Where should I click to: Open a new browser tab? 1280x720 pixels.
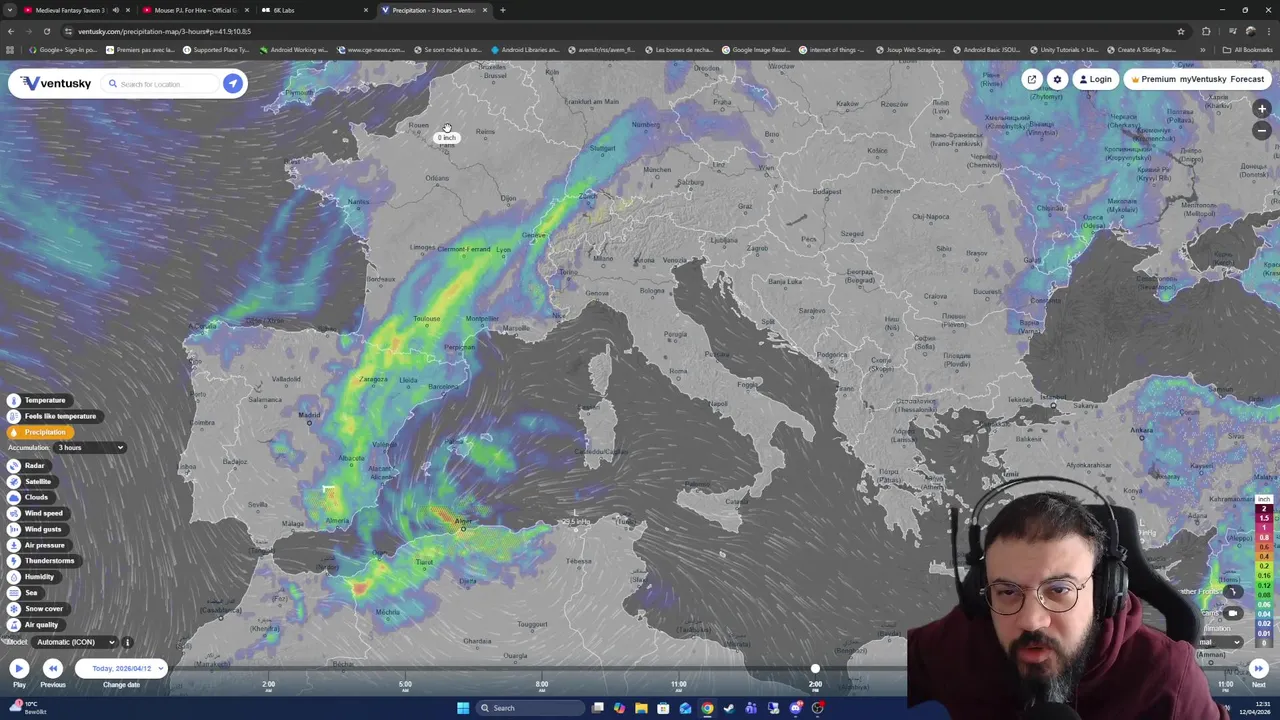point(502,10)
